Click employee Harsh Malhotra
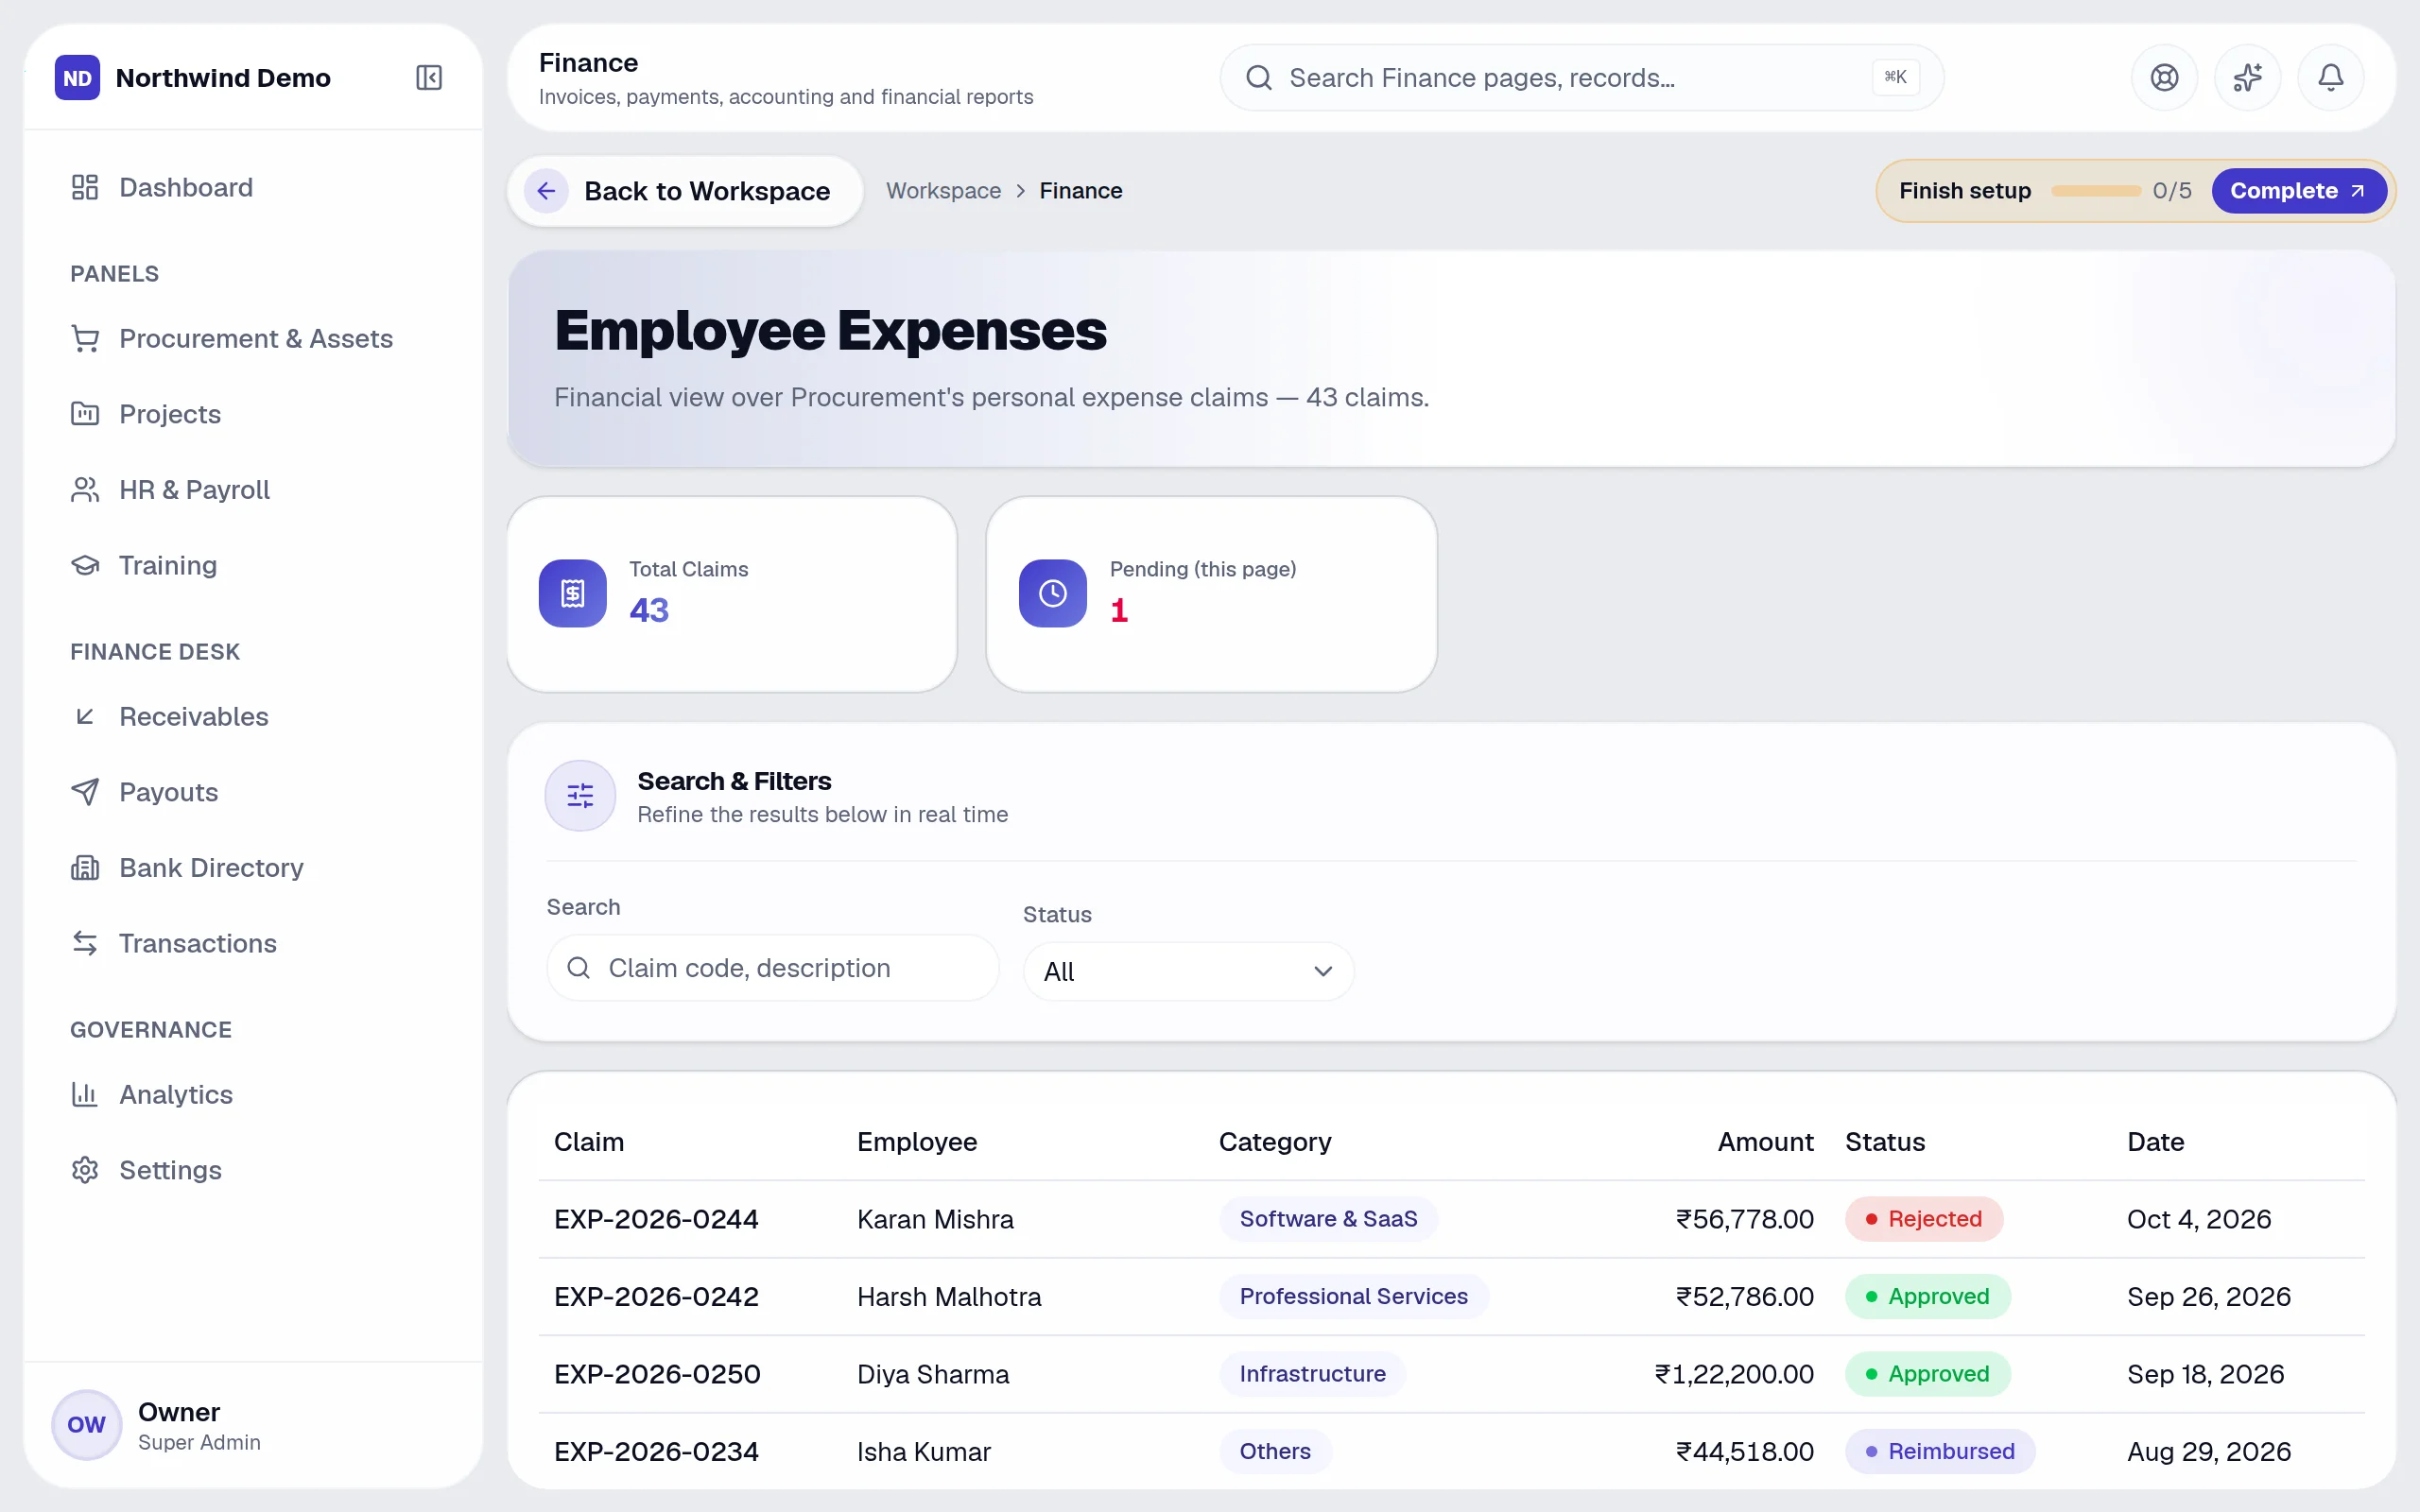2420x1512 pixels. 949,1297
